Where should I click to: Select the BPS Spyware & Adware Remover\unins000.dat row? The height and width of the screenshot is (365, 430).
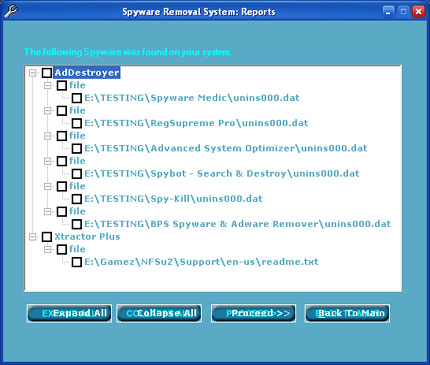238,224
